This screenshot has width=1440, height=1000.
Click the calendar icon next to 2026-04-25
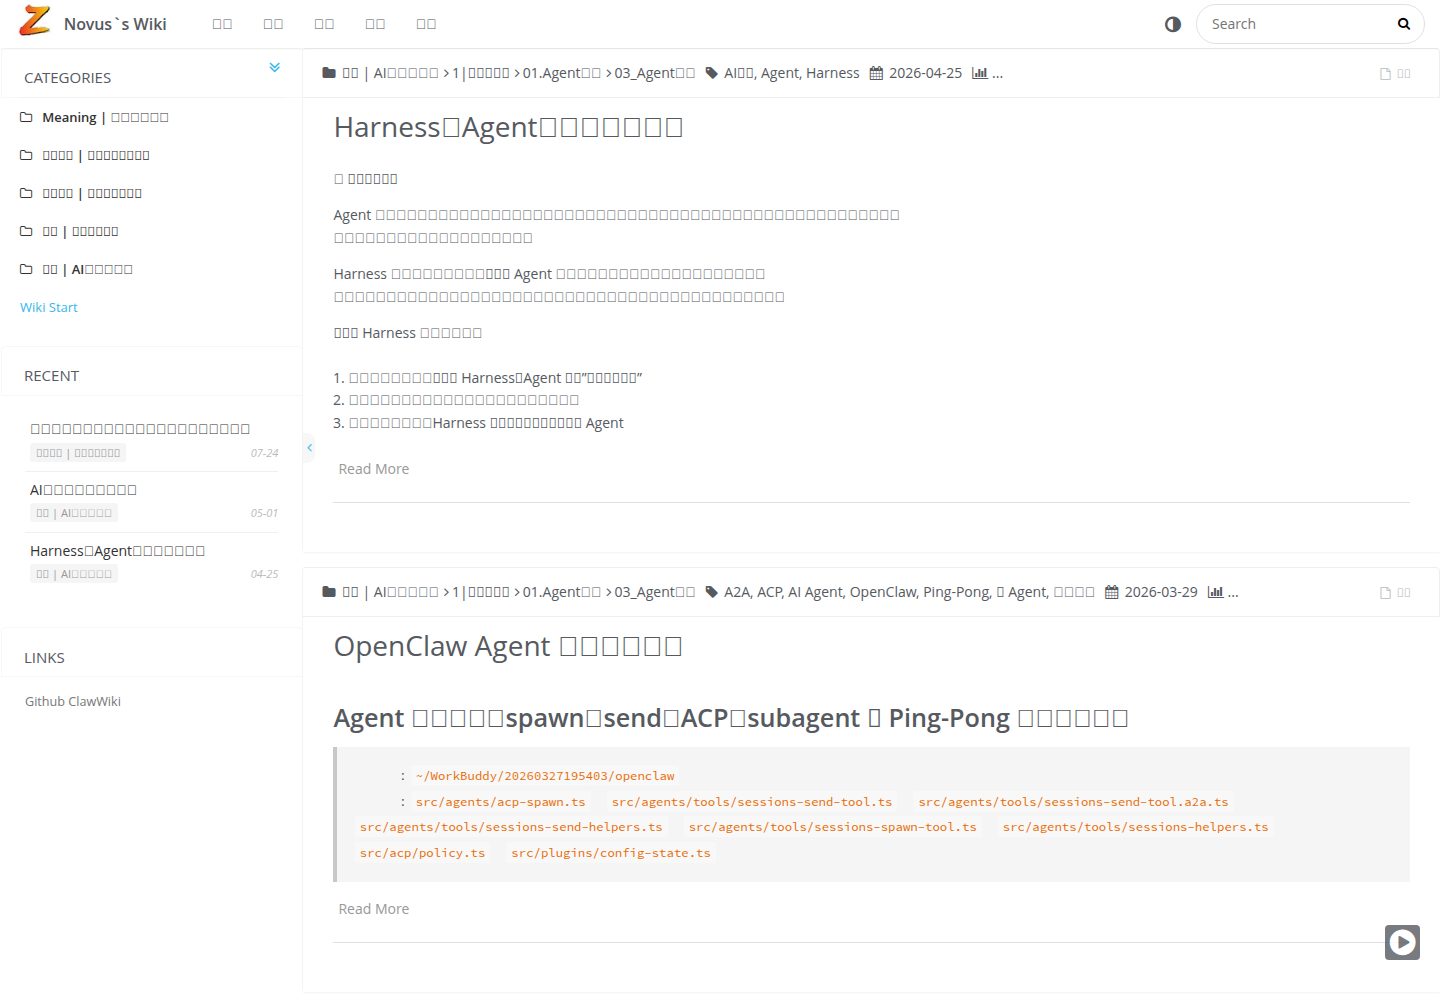coord(876,73)
